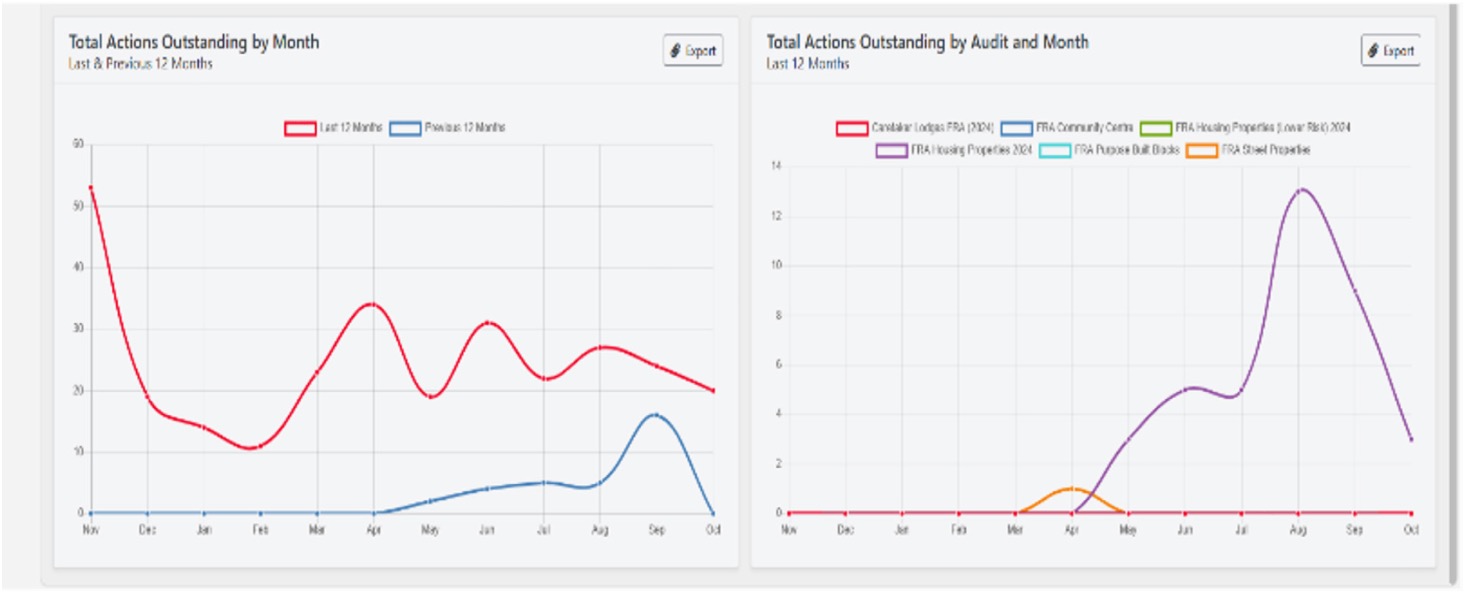Hide the purple FRA Housing Properties 2024 series
This screenshot has width=1465, height=593.
(x=892, y=150)
